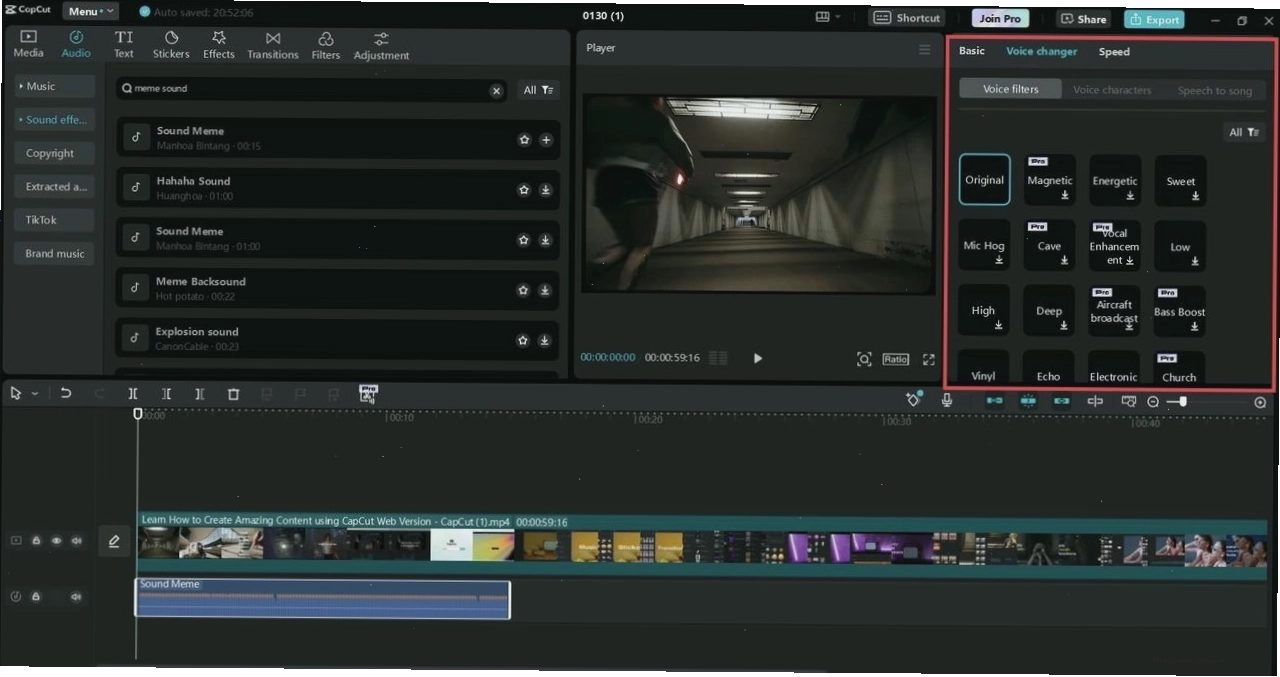The height and width of the screenshot is (677, 1280).
Task: Favorite the Hahaha Sound with star icon
Action: [523, 190]
